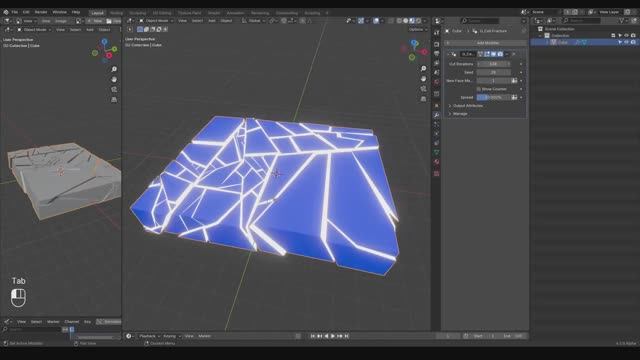
Task: Click the left viewport navigation gizmo Z axis
Action: (x=104, y=41)
